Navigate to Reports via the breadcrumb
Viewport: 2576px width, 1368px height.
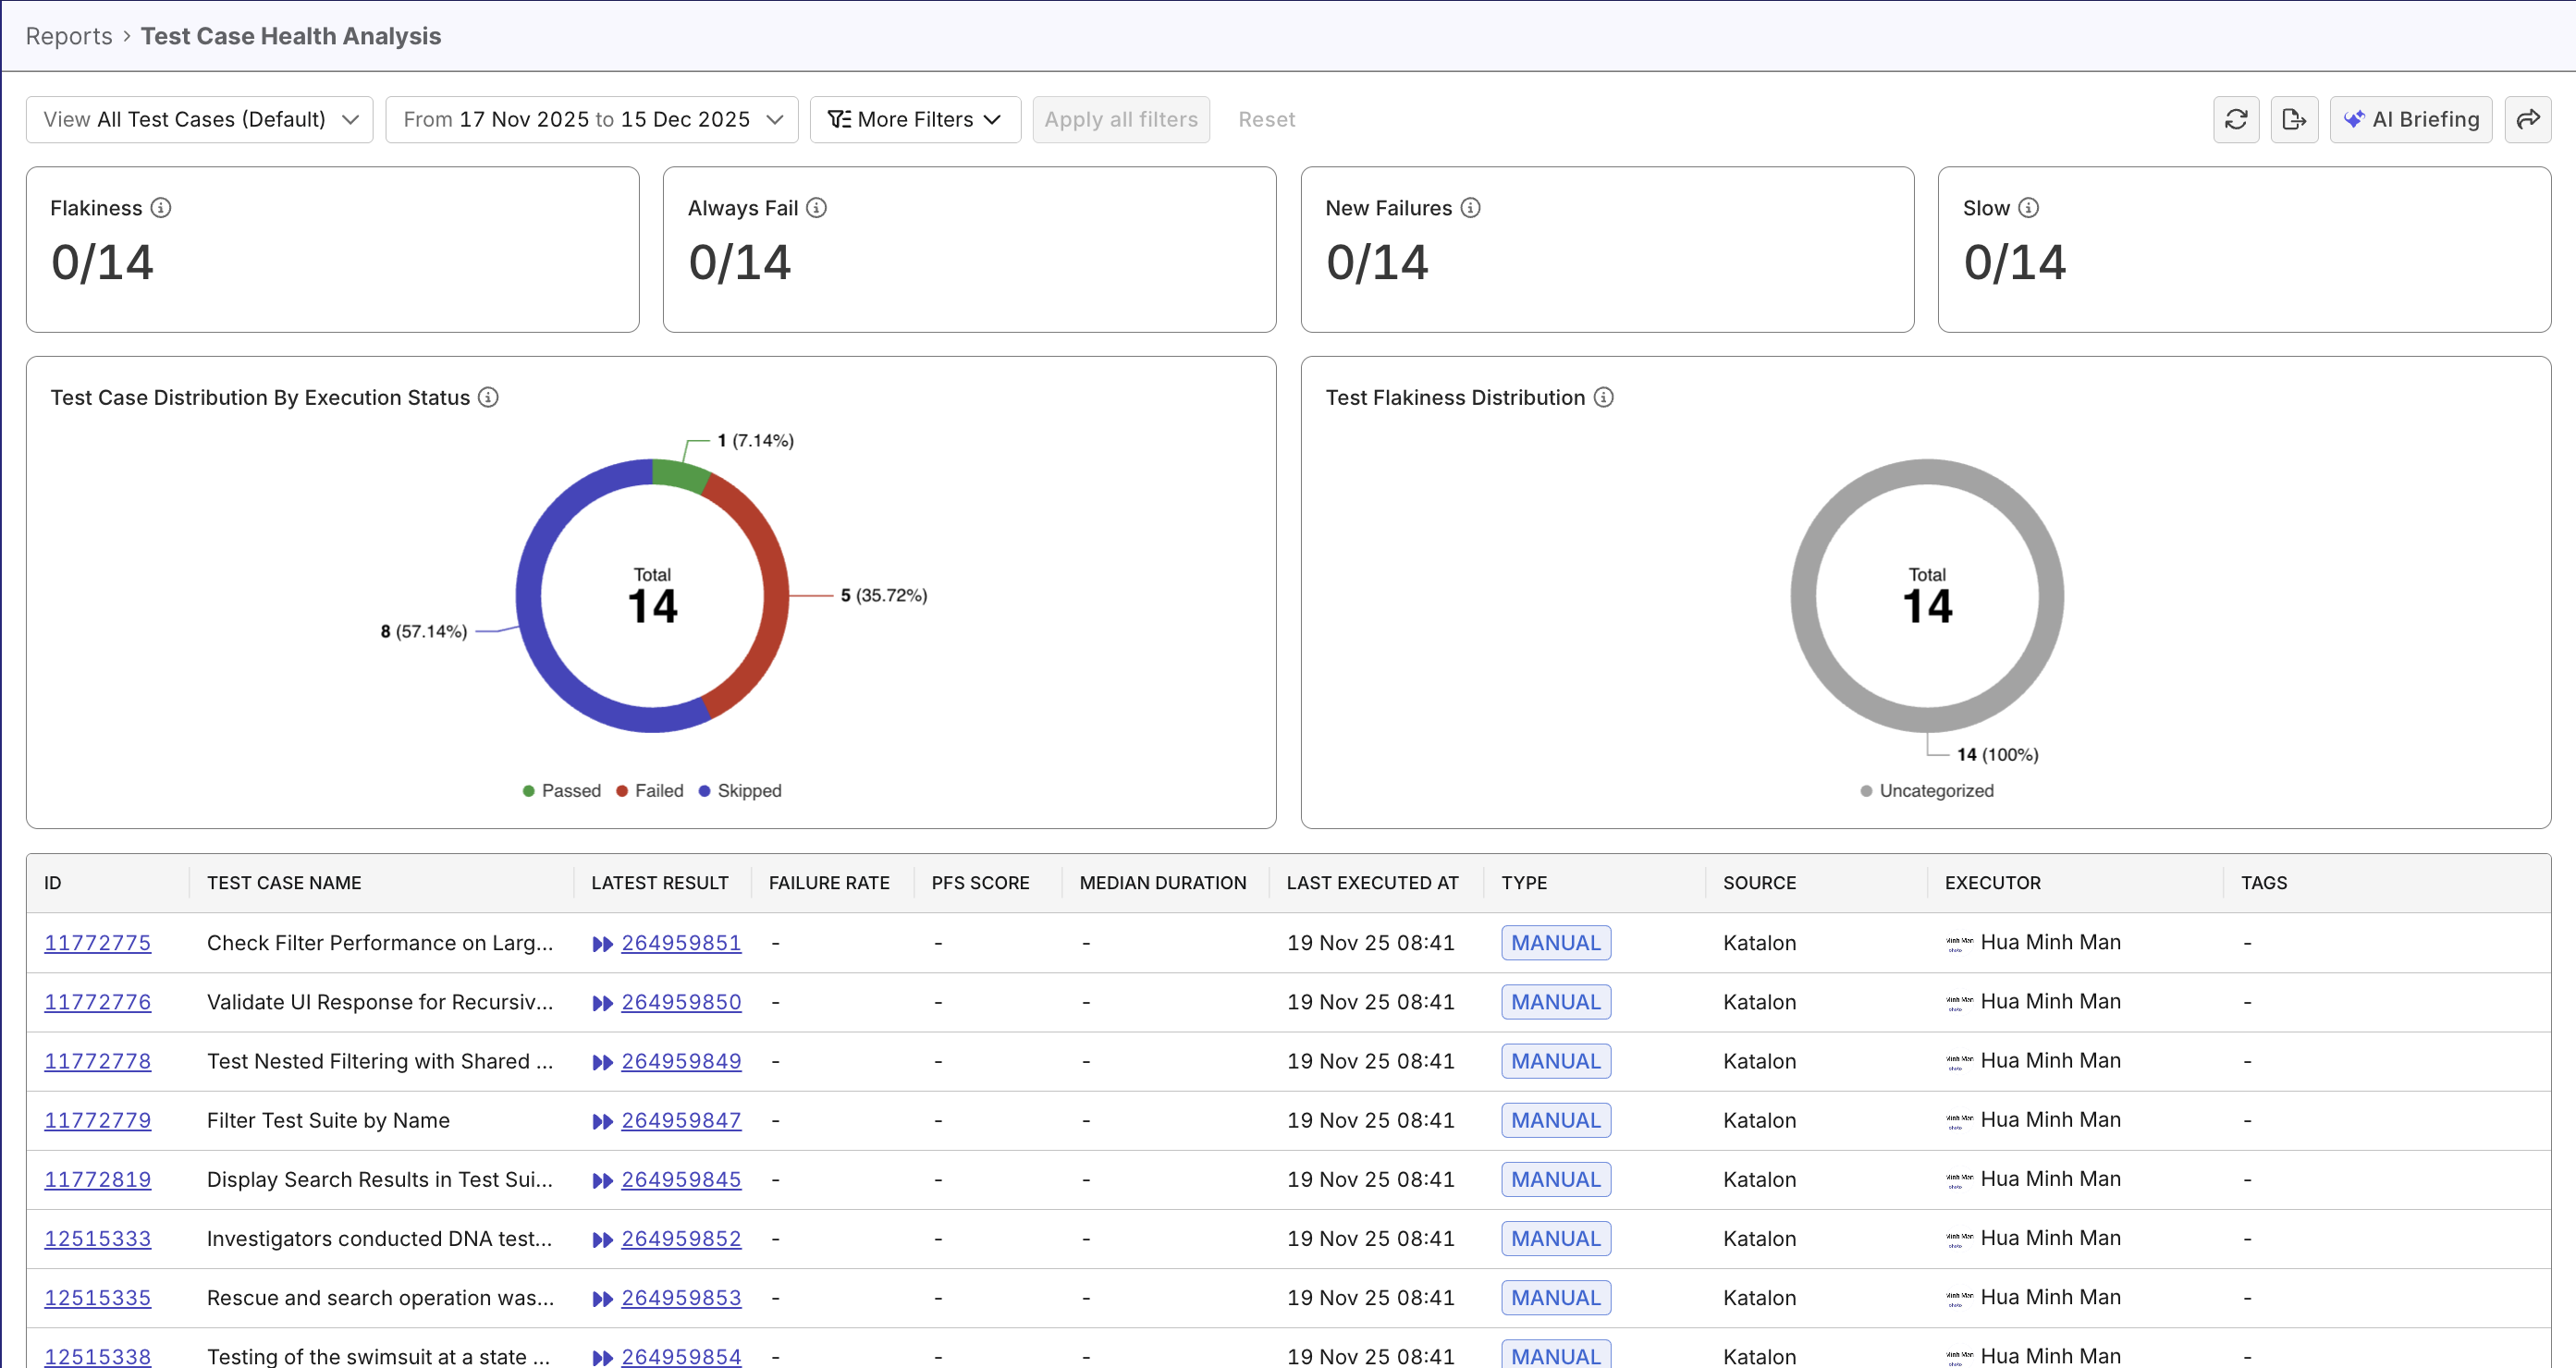point(68,36)
